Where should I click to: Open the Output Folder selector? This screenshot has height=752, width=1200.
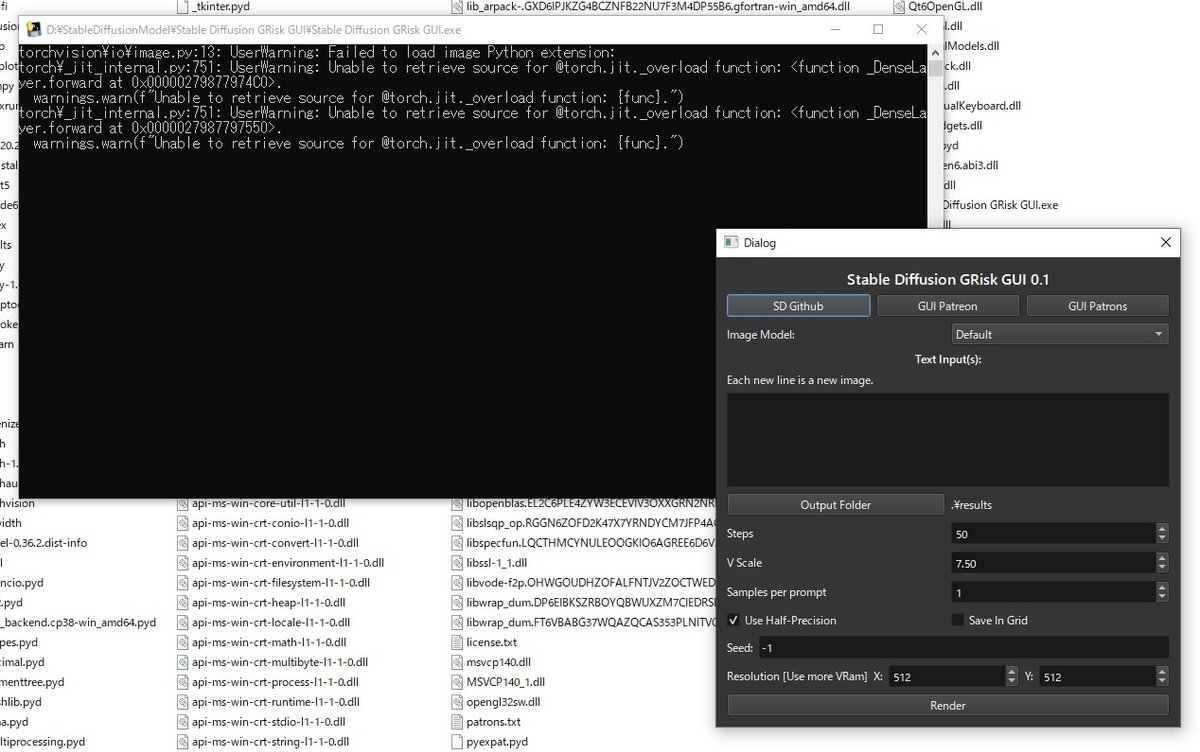835,504
